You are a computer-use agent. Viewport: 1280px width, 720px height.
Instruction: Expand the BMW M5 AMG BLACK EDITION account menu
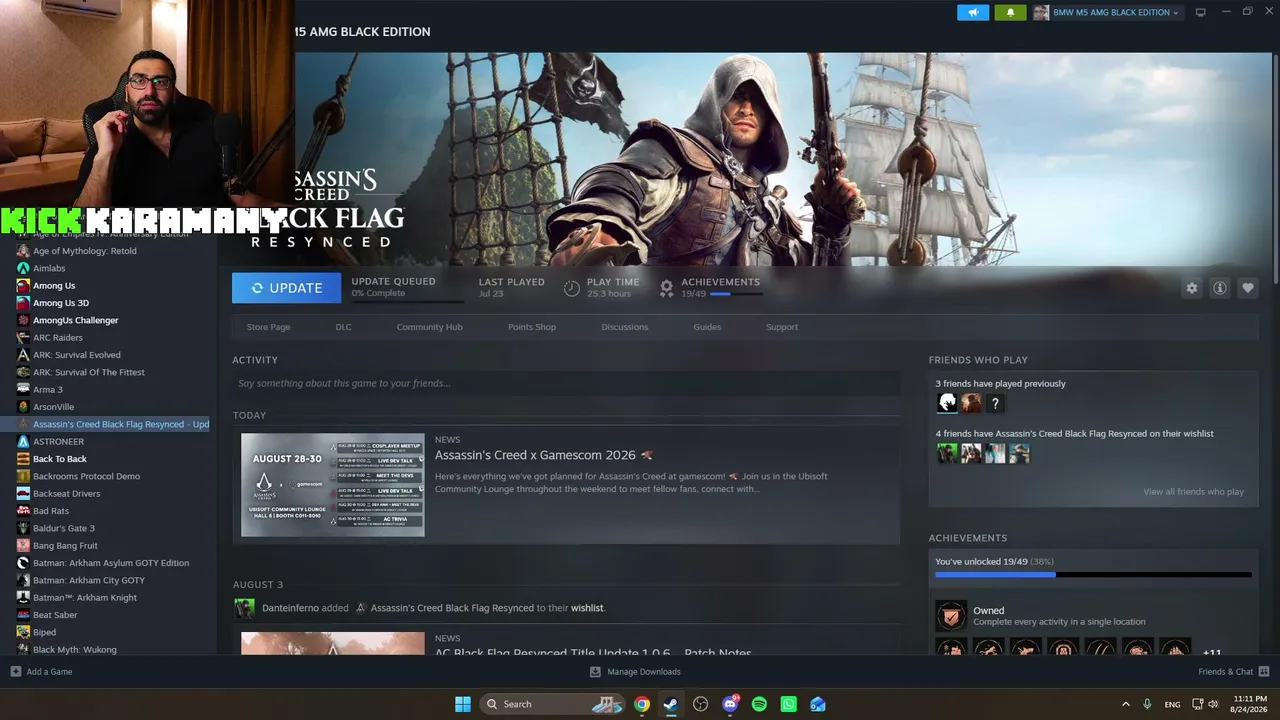coord(1106,12)
